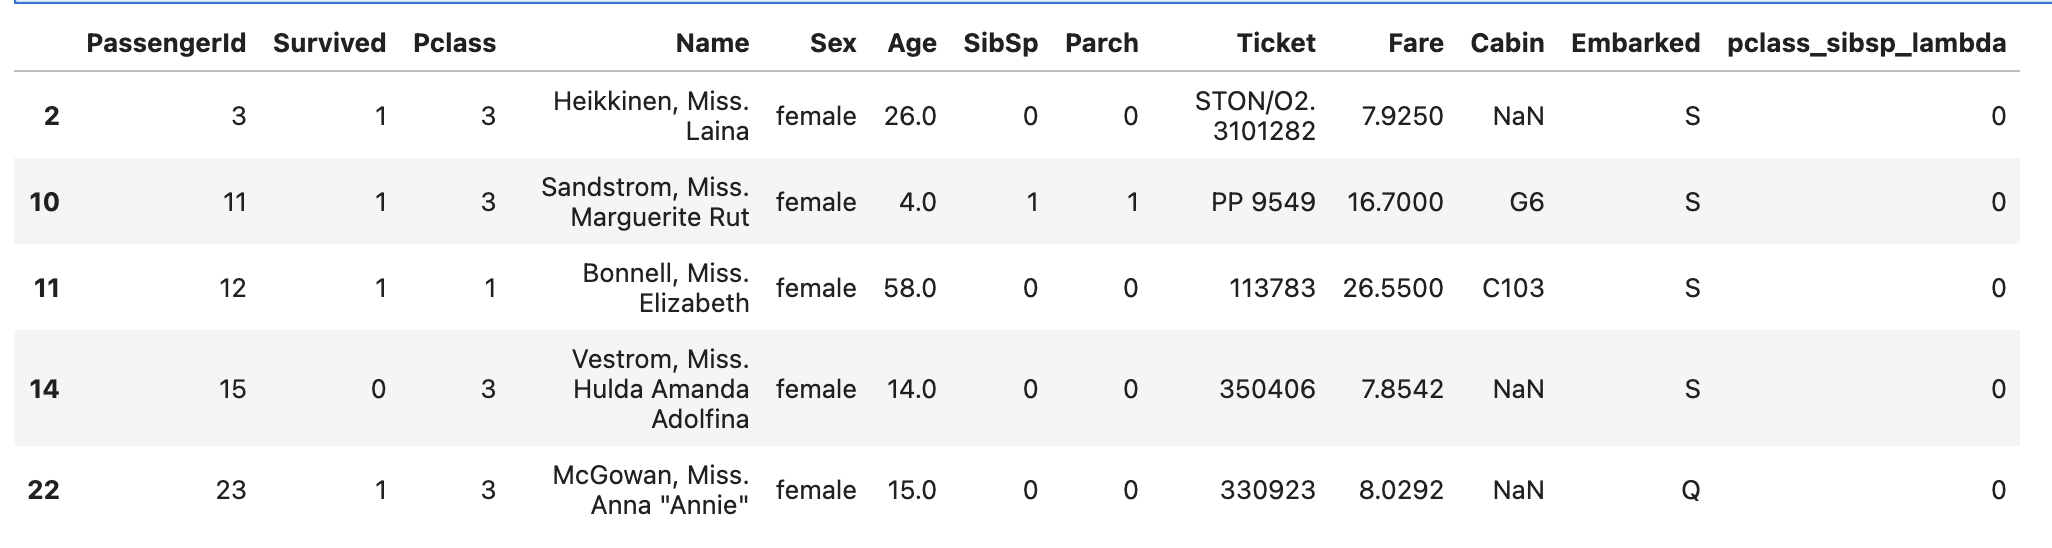
Task: Click row index 10
Action: point(45,202)
